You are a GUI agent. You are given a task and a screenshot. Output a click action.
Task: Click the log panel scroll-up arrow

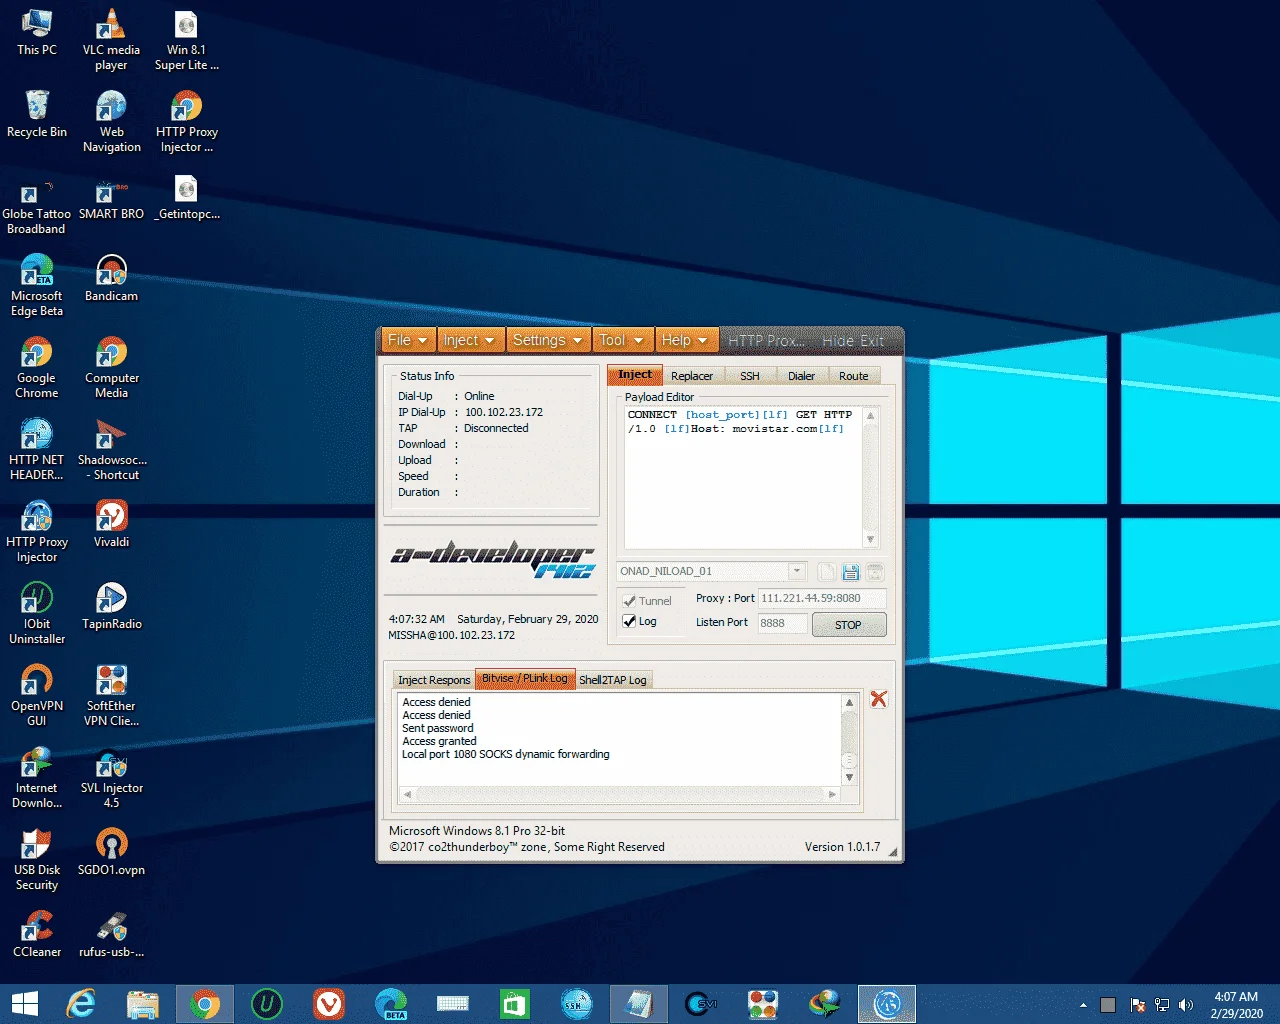point(849,702)
